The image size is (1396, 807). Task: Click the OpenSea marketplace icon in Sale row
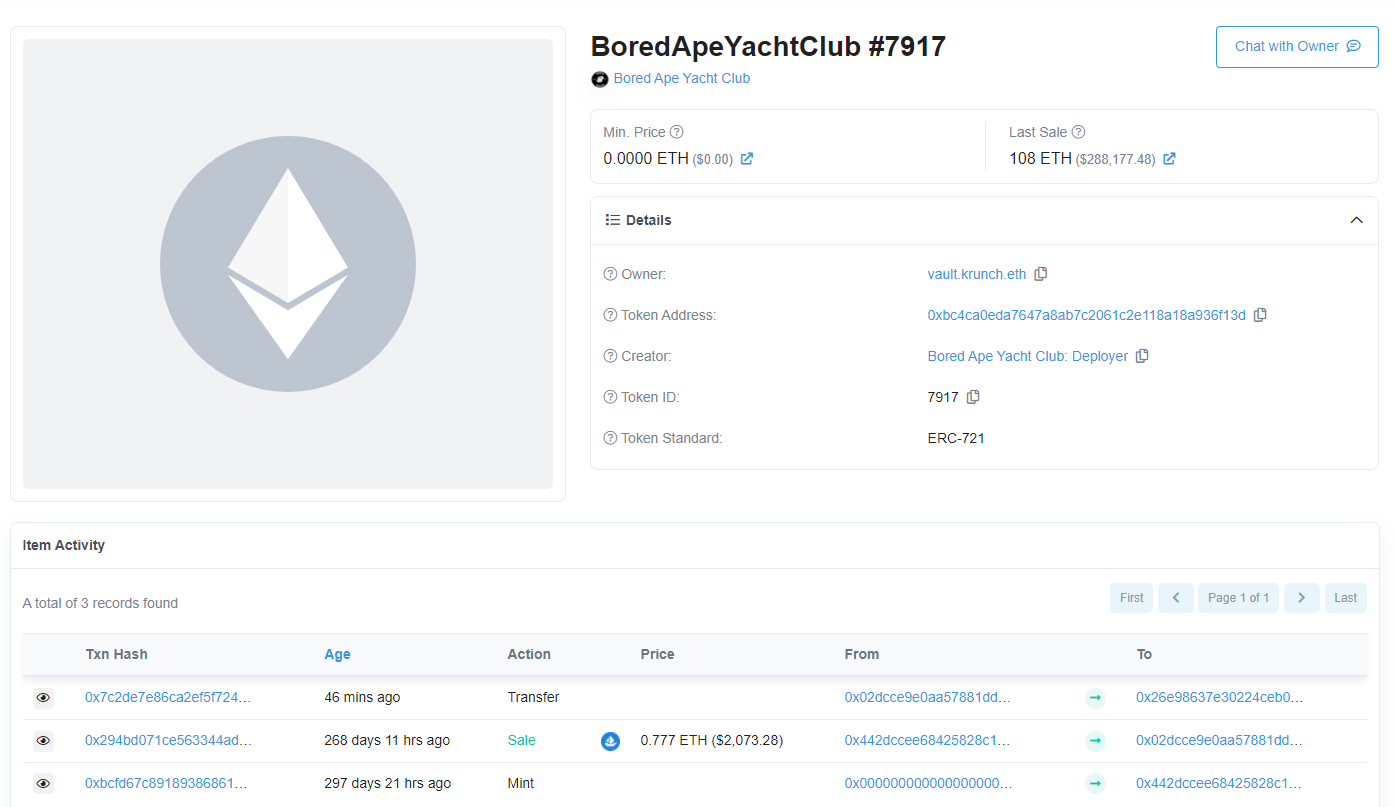610,741
